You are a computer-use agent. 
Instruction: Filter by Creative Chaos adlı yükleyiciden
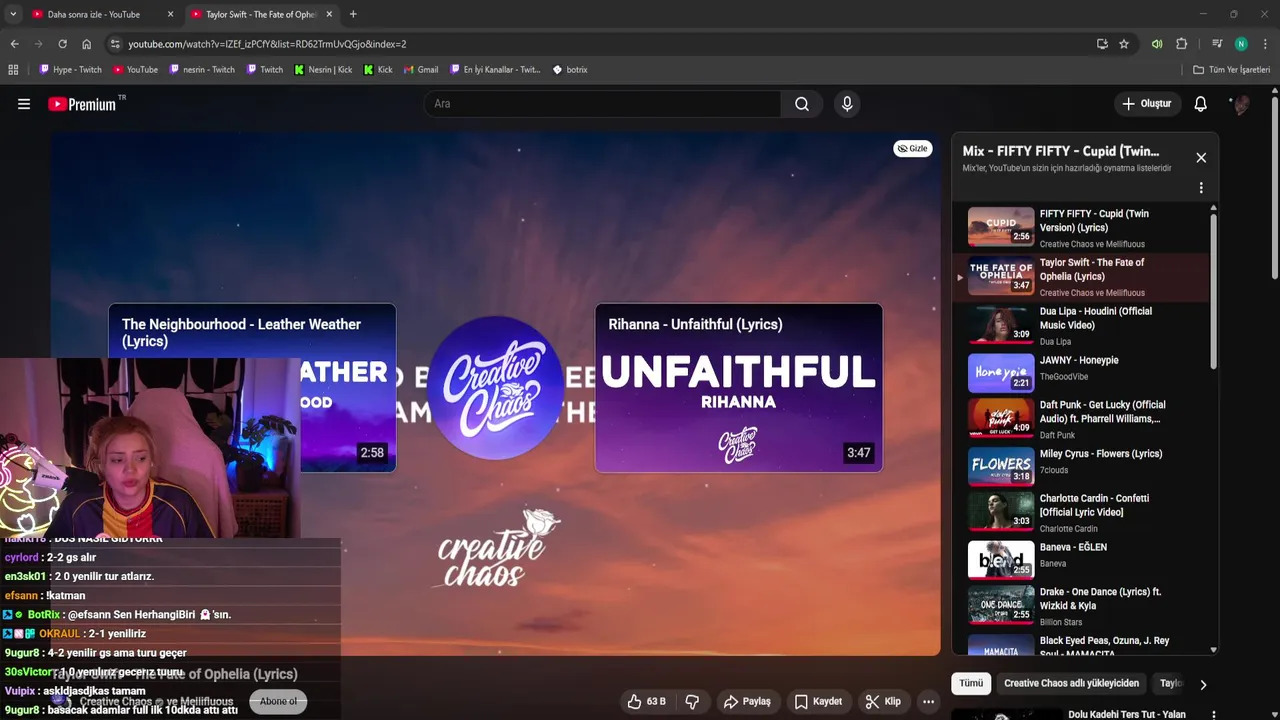(x=1071, y=684)
